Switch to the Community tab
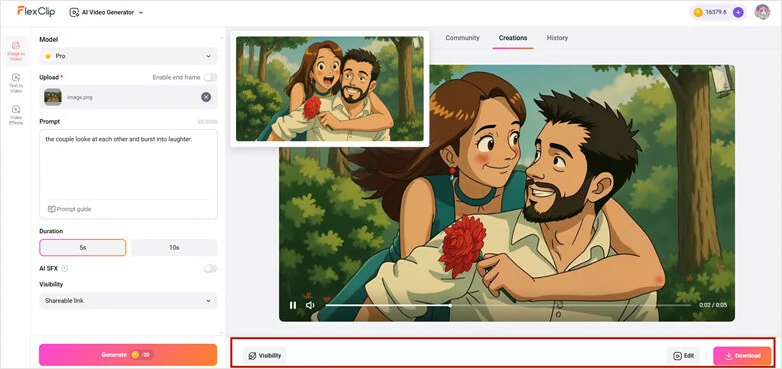Viewport: 782px width, 369px height. pyautogui.click(x=462, y=38)
